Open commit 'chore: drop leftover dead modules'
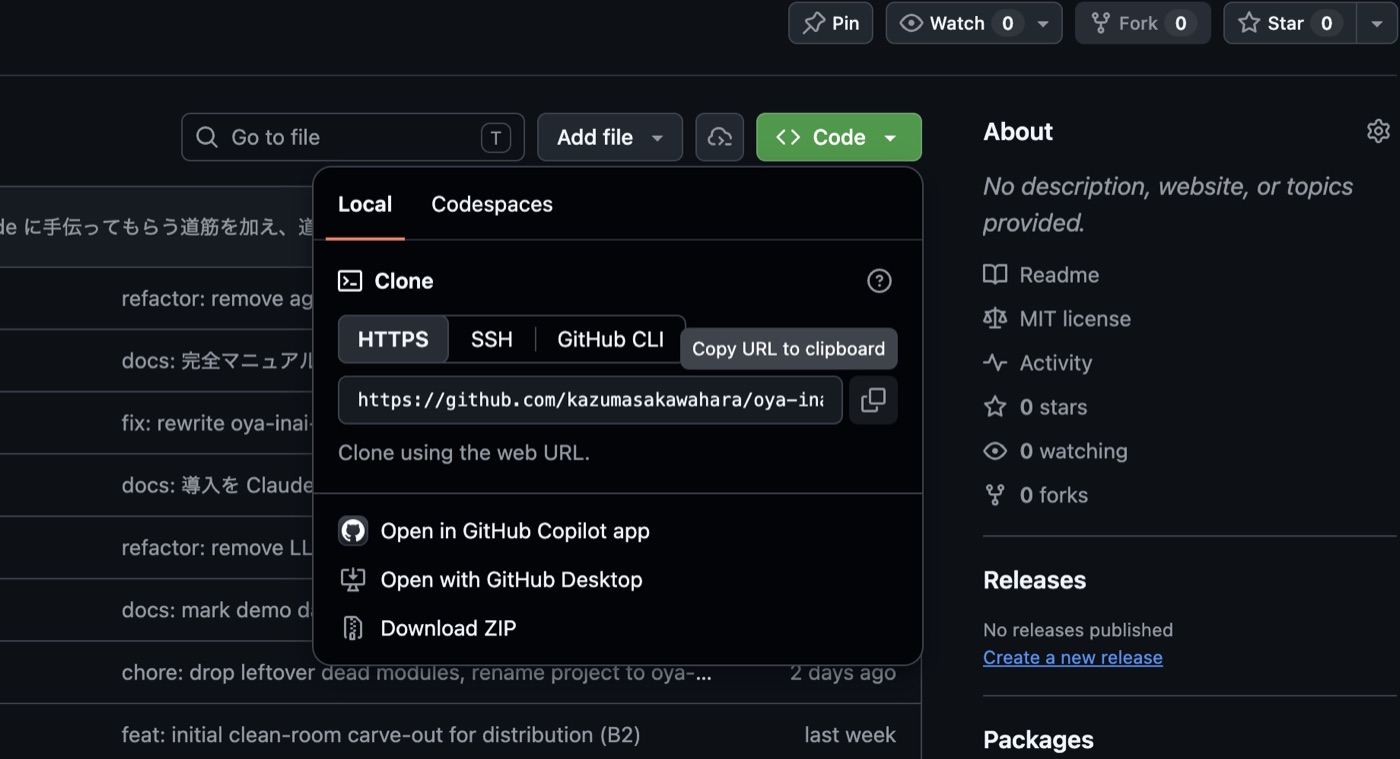Image resolution: width=1400 pixels, height=759 pixels. (416, 673)
